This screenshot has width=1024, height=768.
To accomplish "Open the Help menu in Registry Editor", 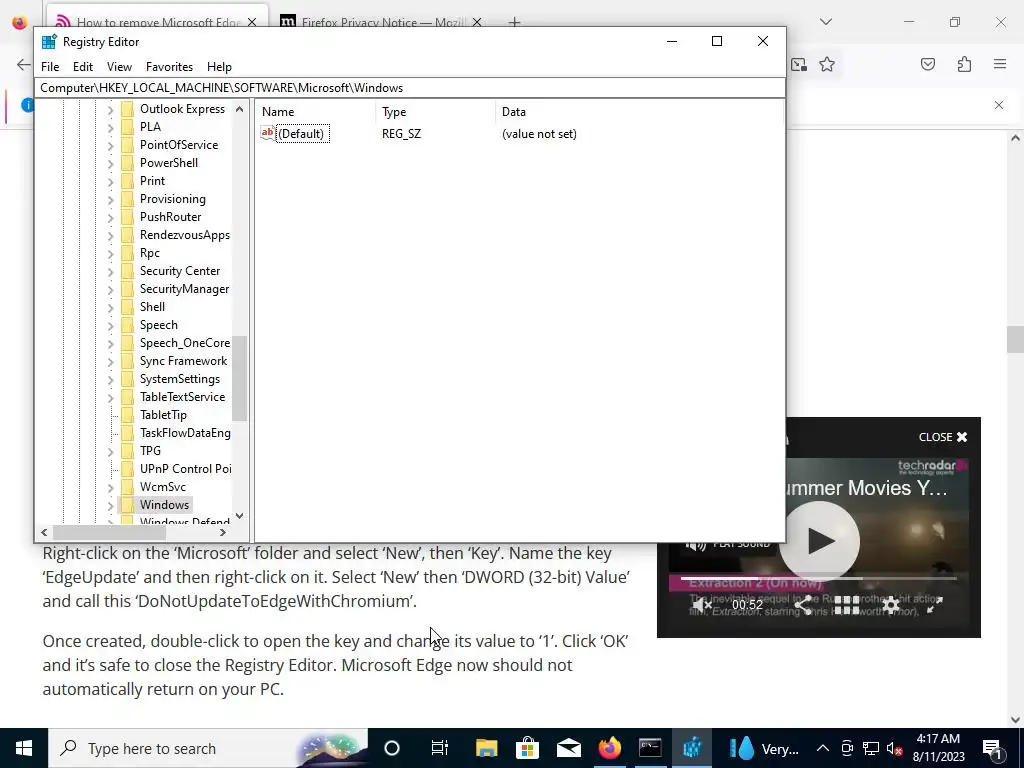I will click(x=219, y=67).
